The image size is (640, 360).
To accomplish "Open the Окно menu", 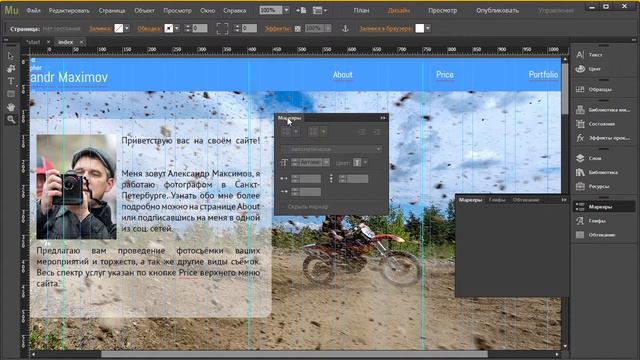I will [207, 11].
